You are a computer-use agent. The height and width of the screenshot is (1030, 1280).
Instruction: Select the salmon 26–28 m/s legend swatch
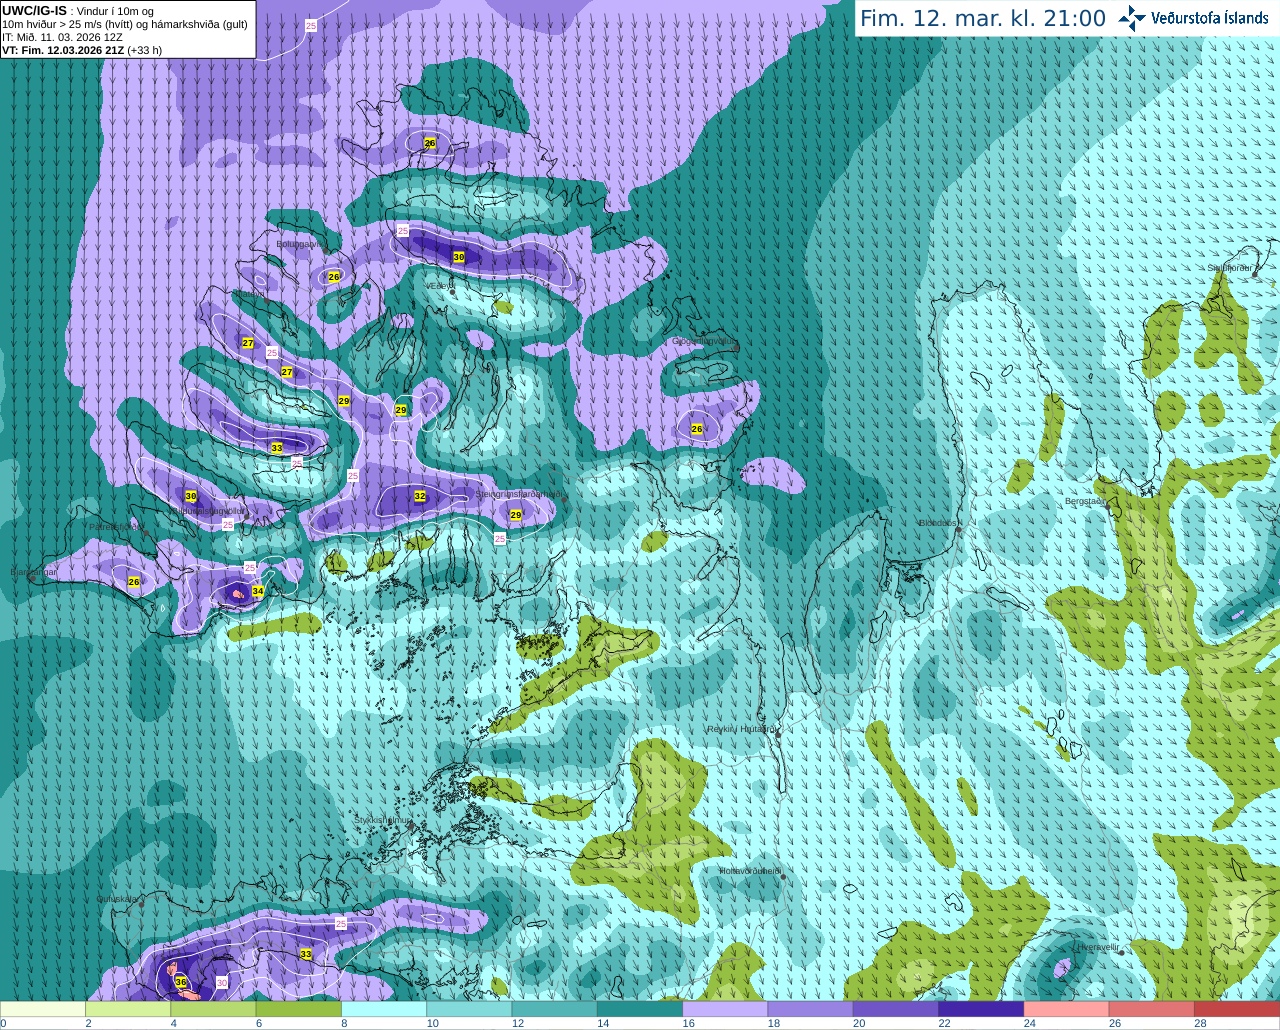1152,1009
